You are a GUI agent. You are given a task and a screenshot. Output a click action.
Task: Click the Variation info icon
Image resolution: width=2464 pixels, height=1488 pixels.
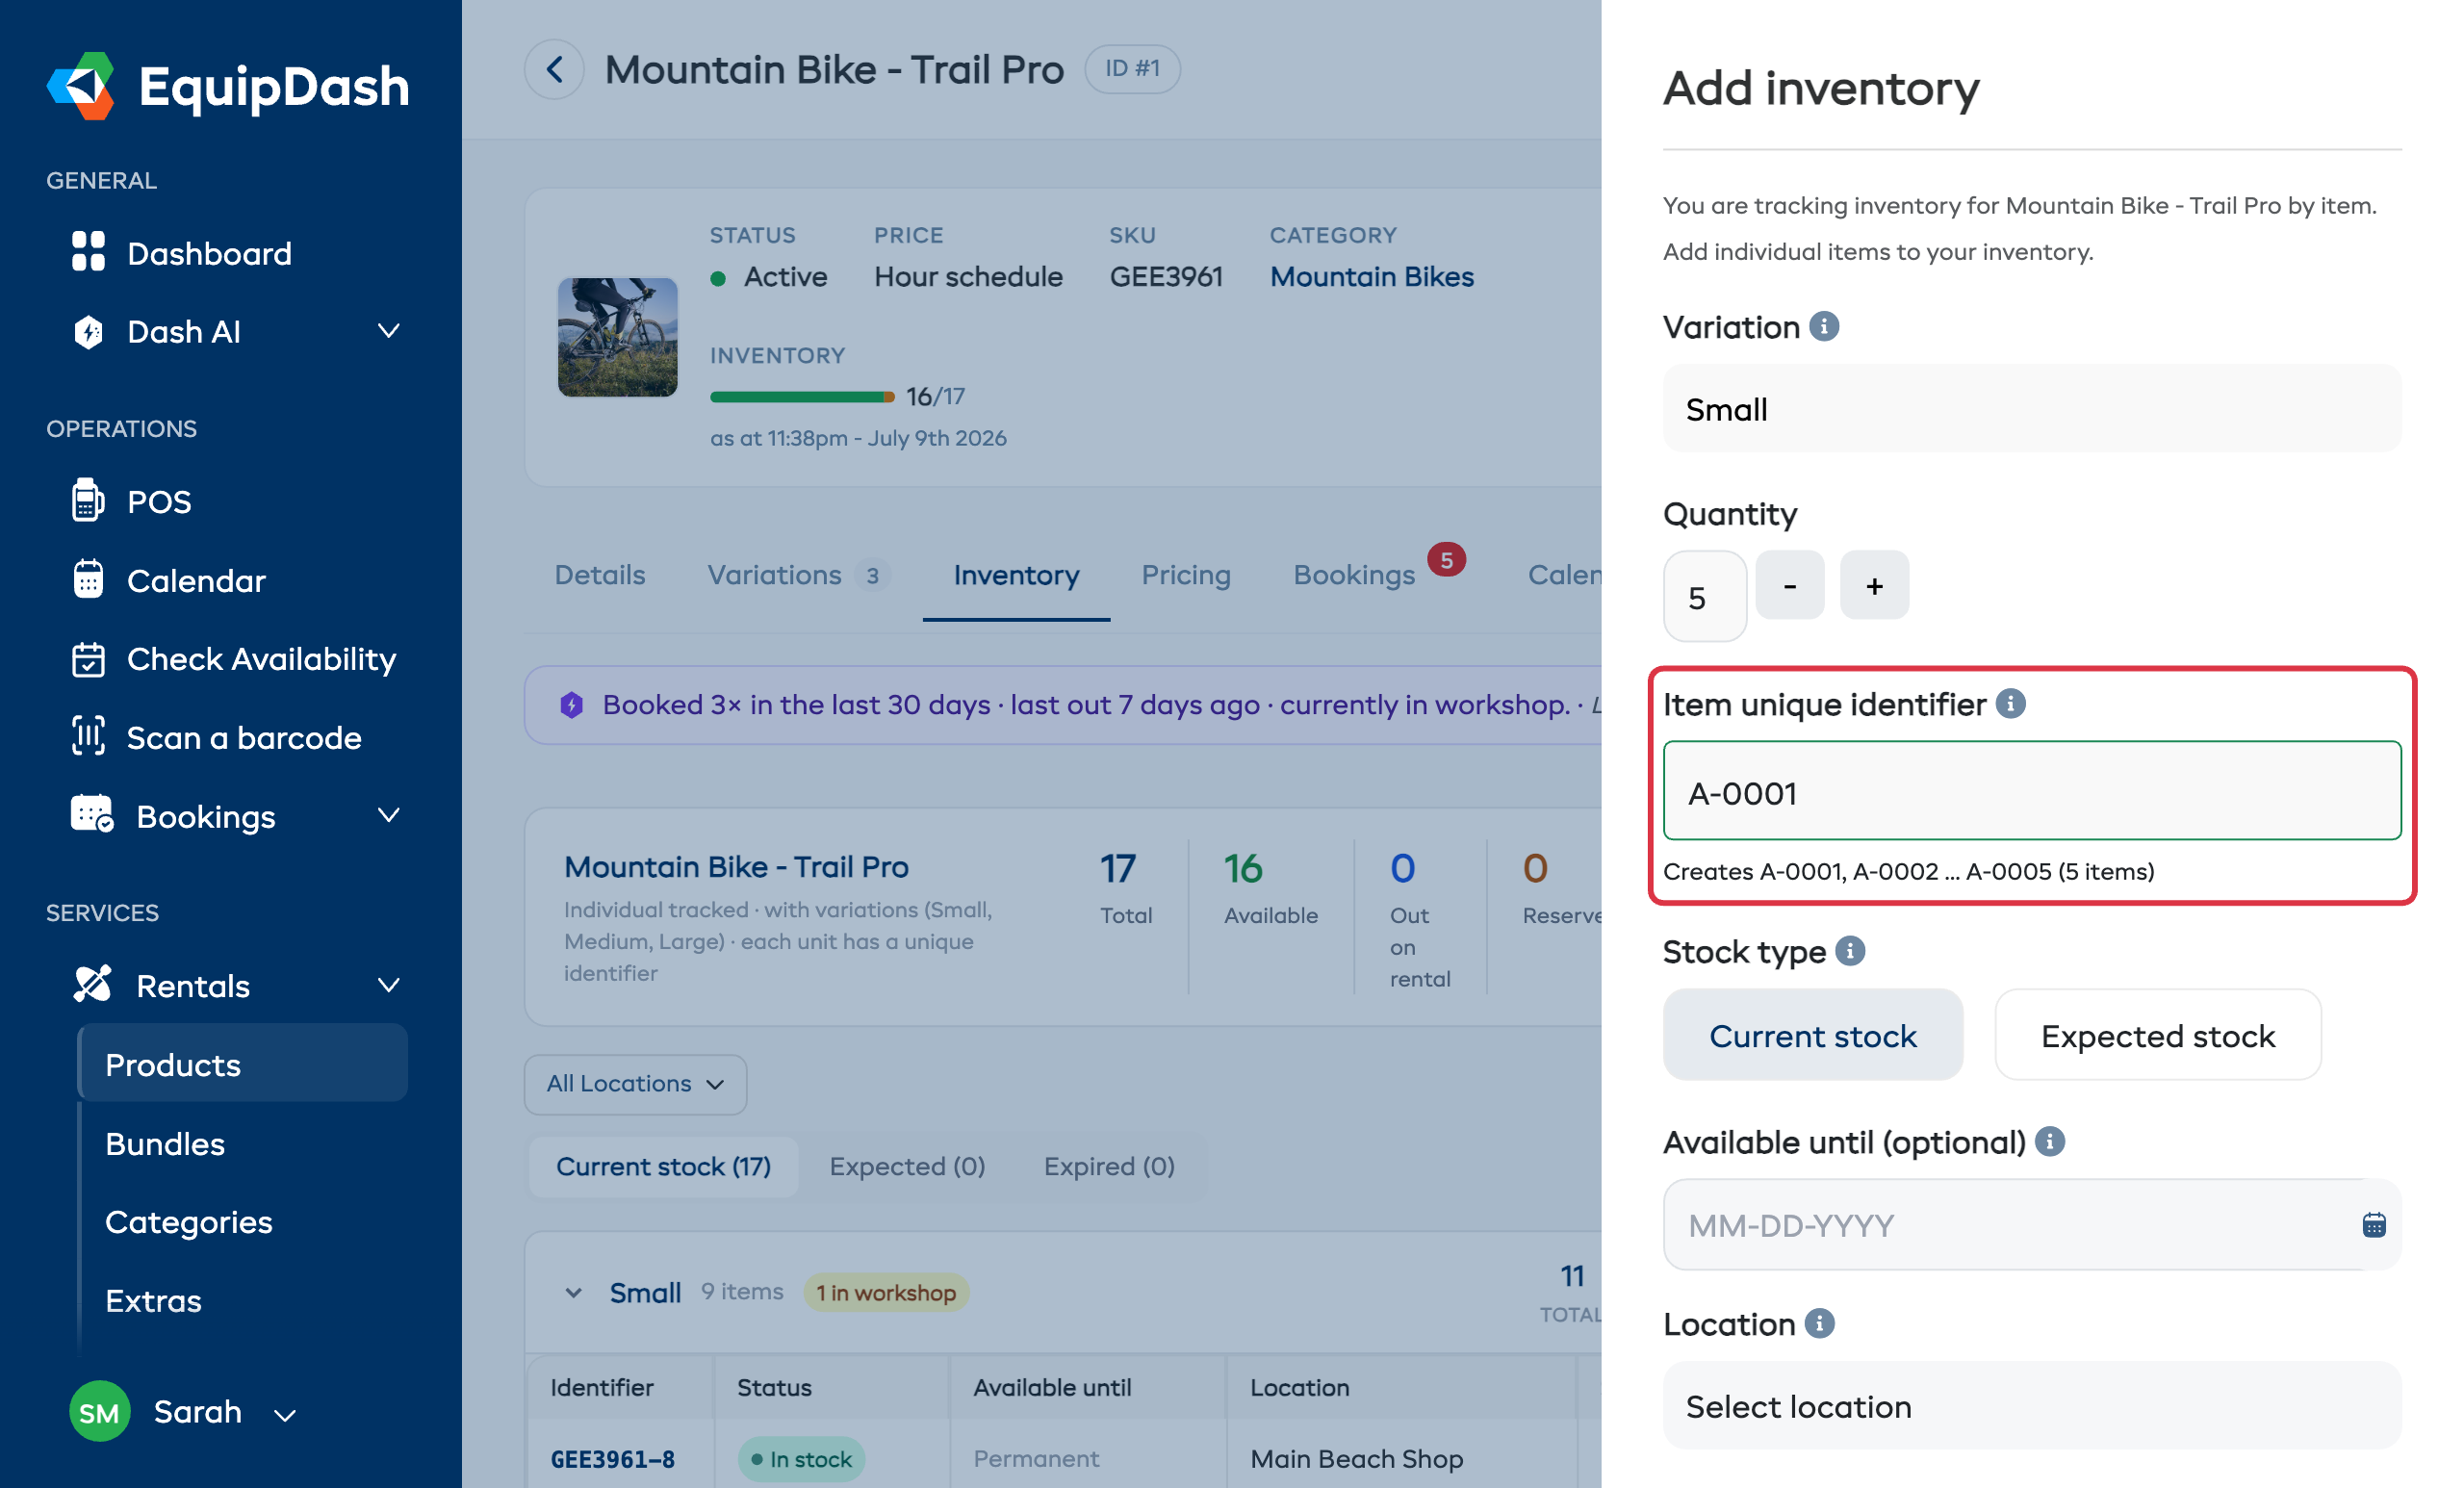click(x=1824, y=327)
